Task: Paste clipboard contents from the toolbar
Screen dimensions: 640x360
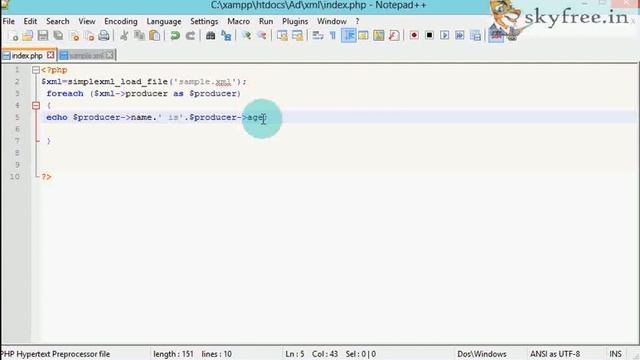Action: pyautogui.click(x=155, y=36)
